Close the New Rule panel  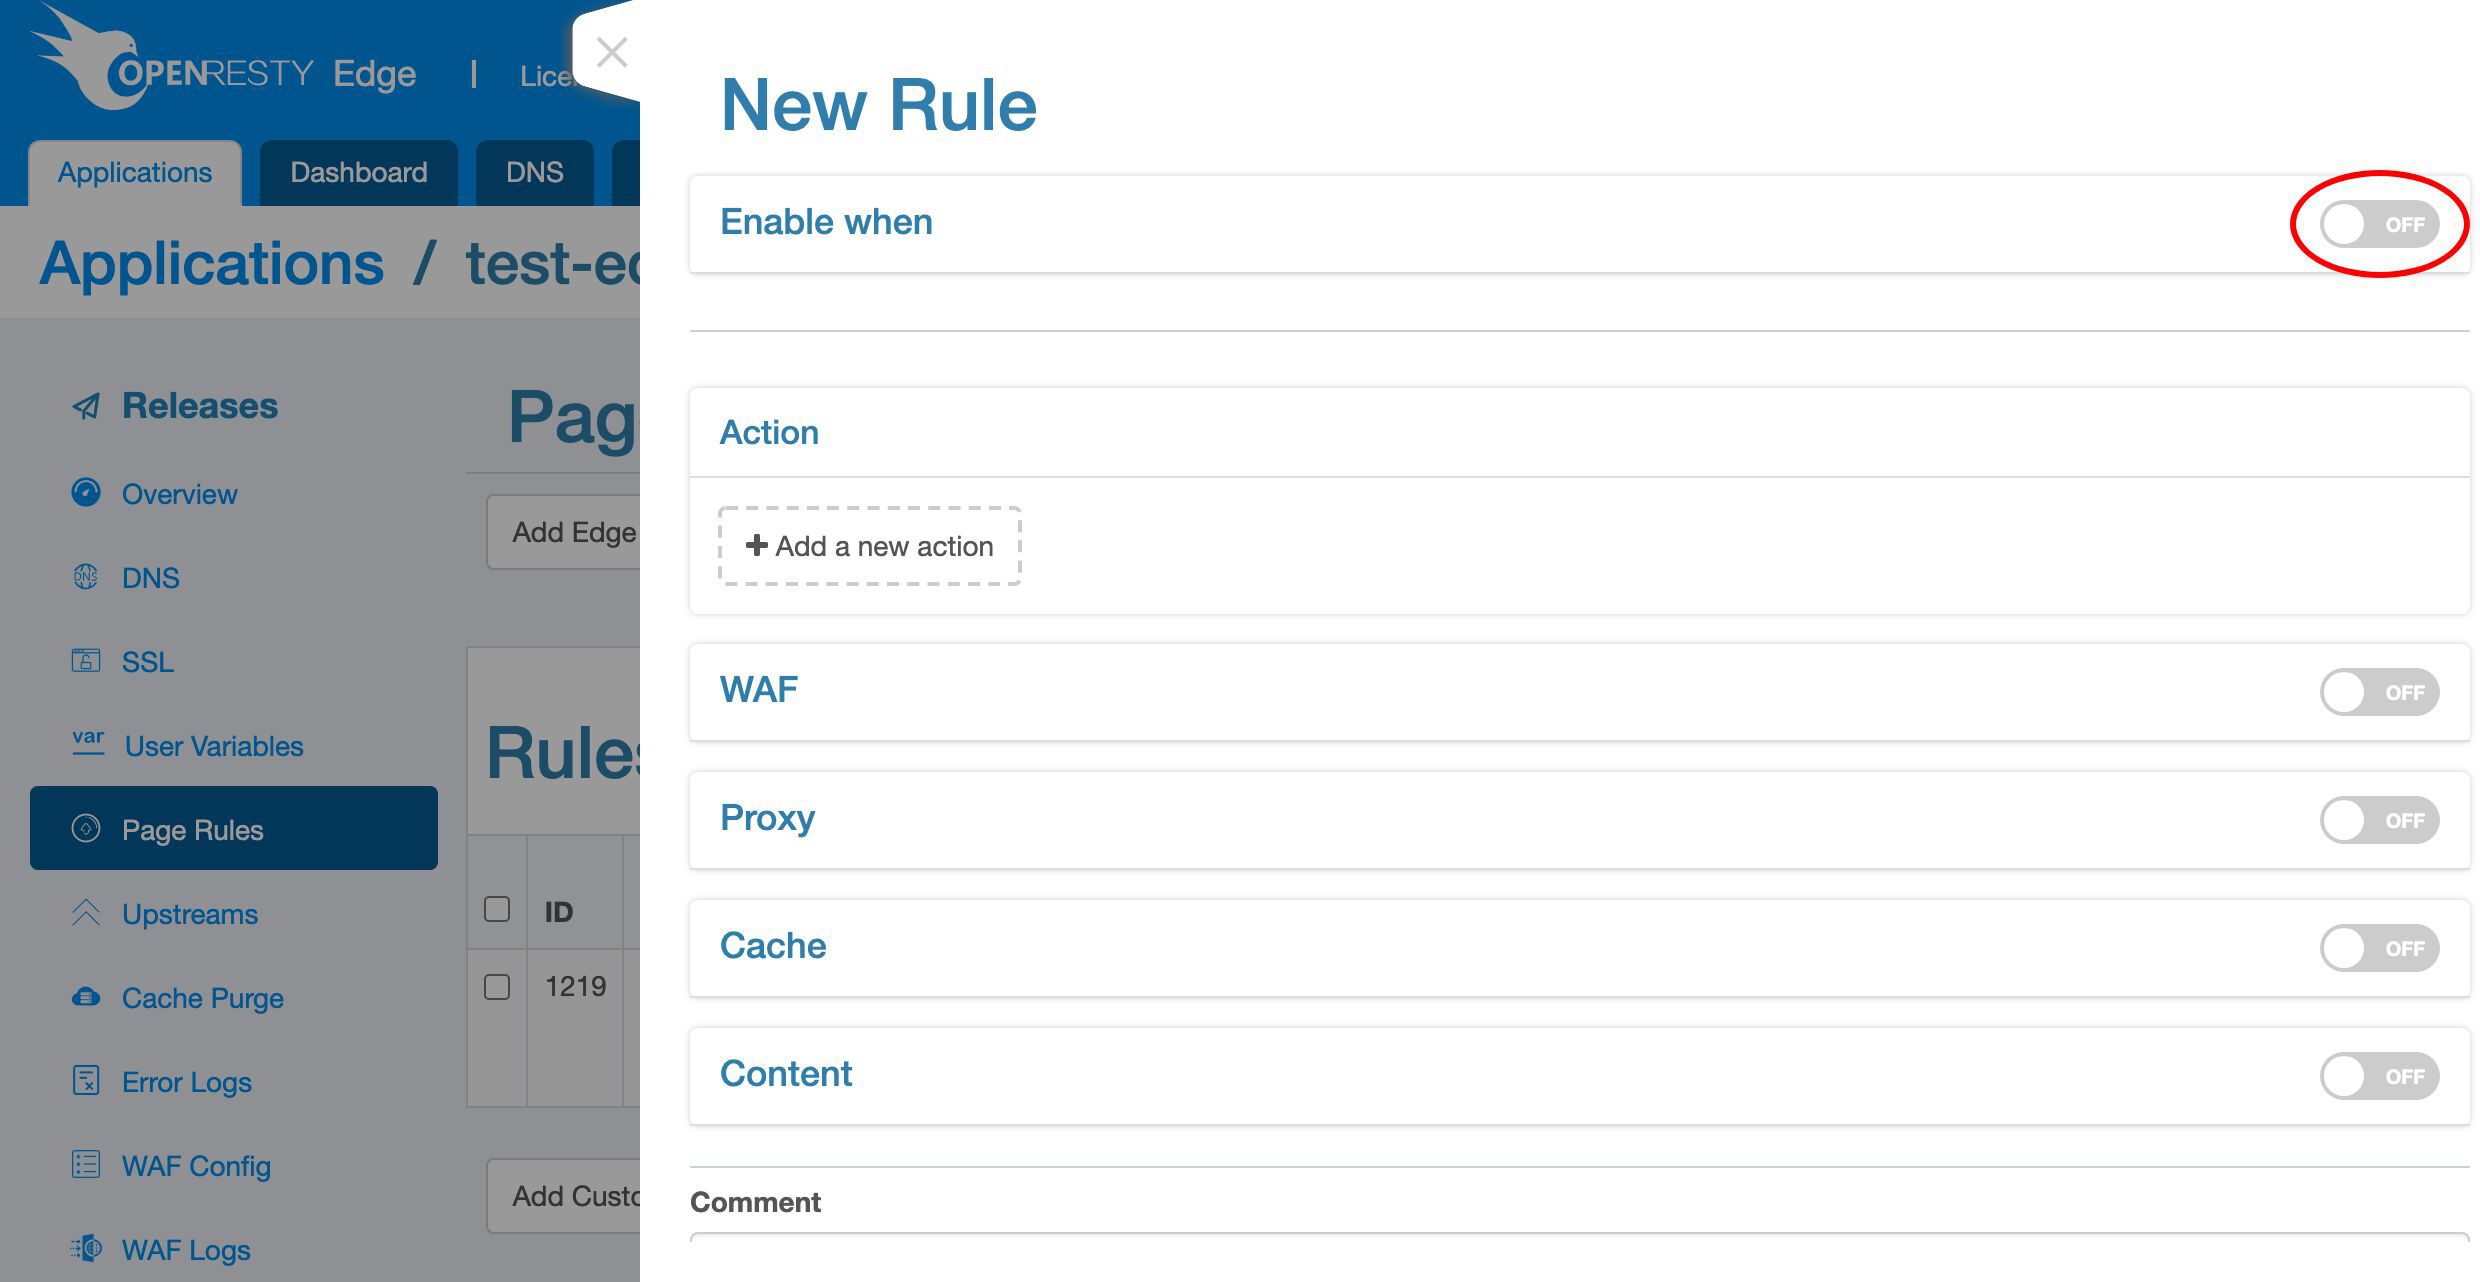[611, 52]
